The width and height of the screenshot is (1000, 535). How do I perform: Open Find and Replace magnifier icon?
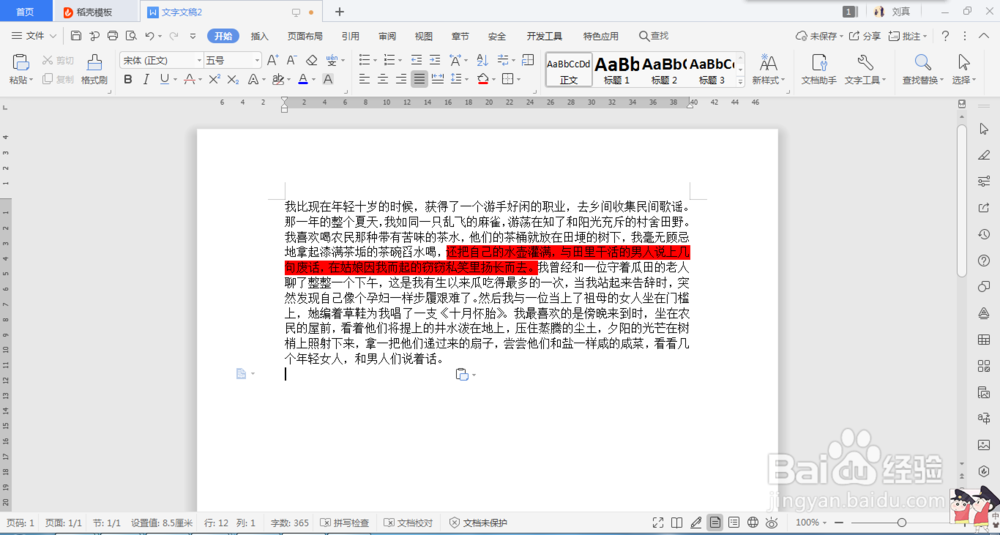pos(922,62)
